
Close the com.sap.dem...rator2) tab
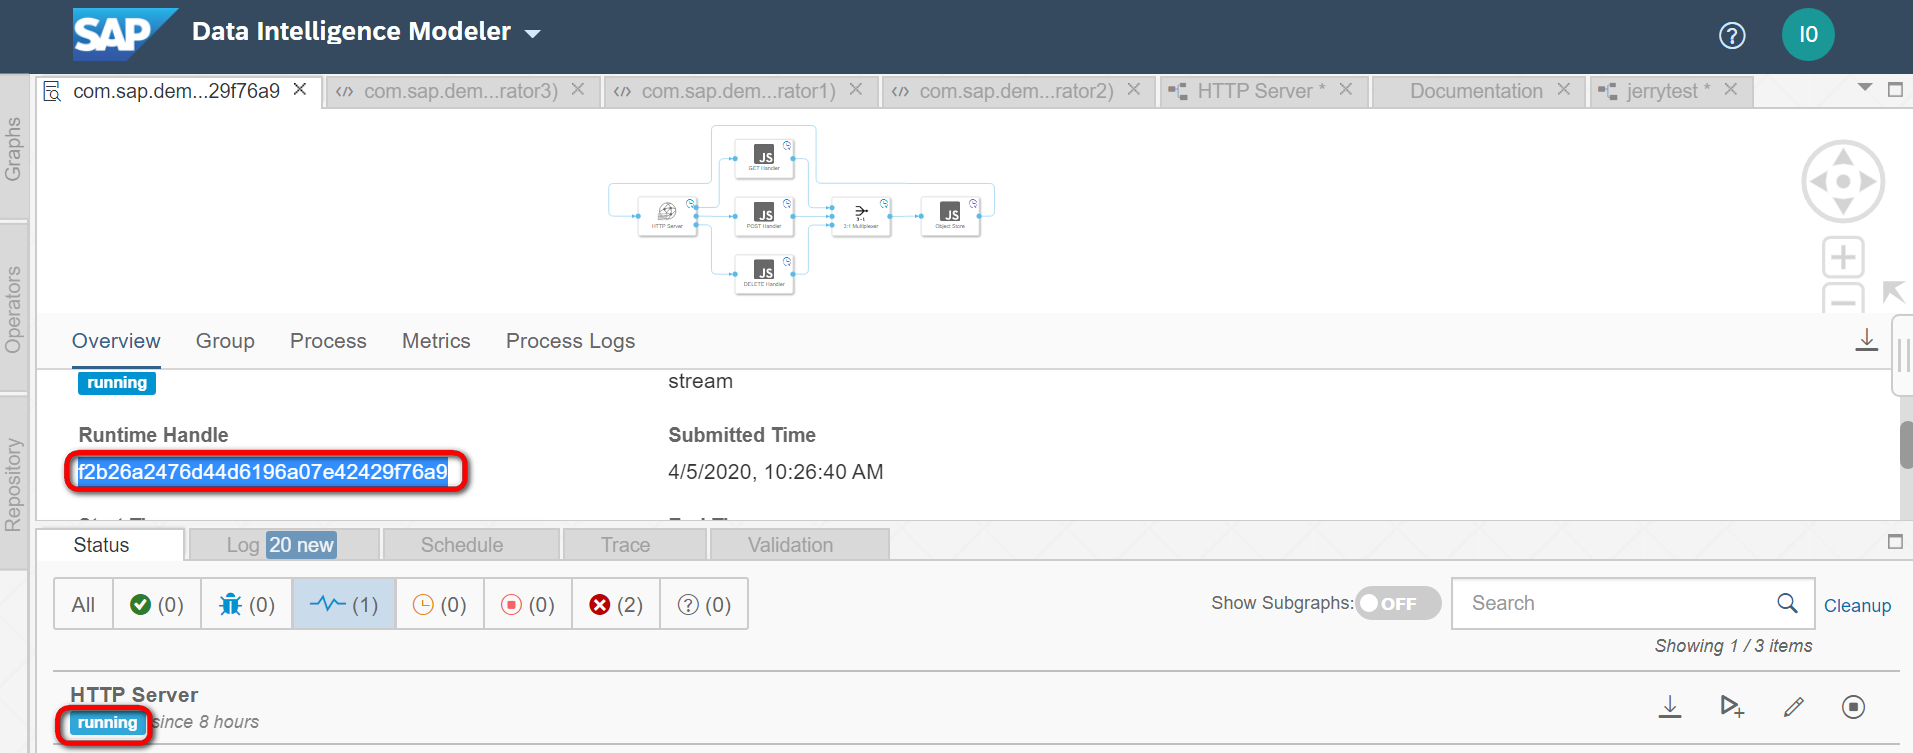point(1134,90)
